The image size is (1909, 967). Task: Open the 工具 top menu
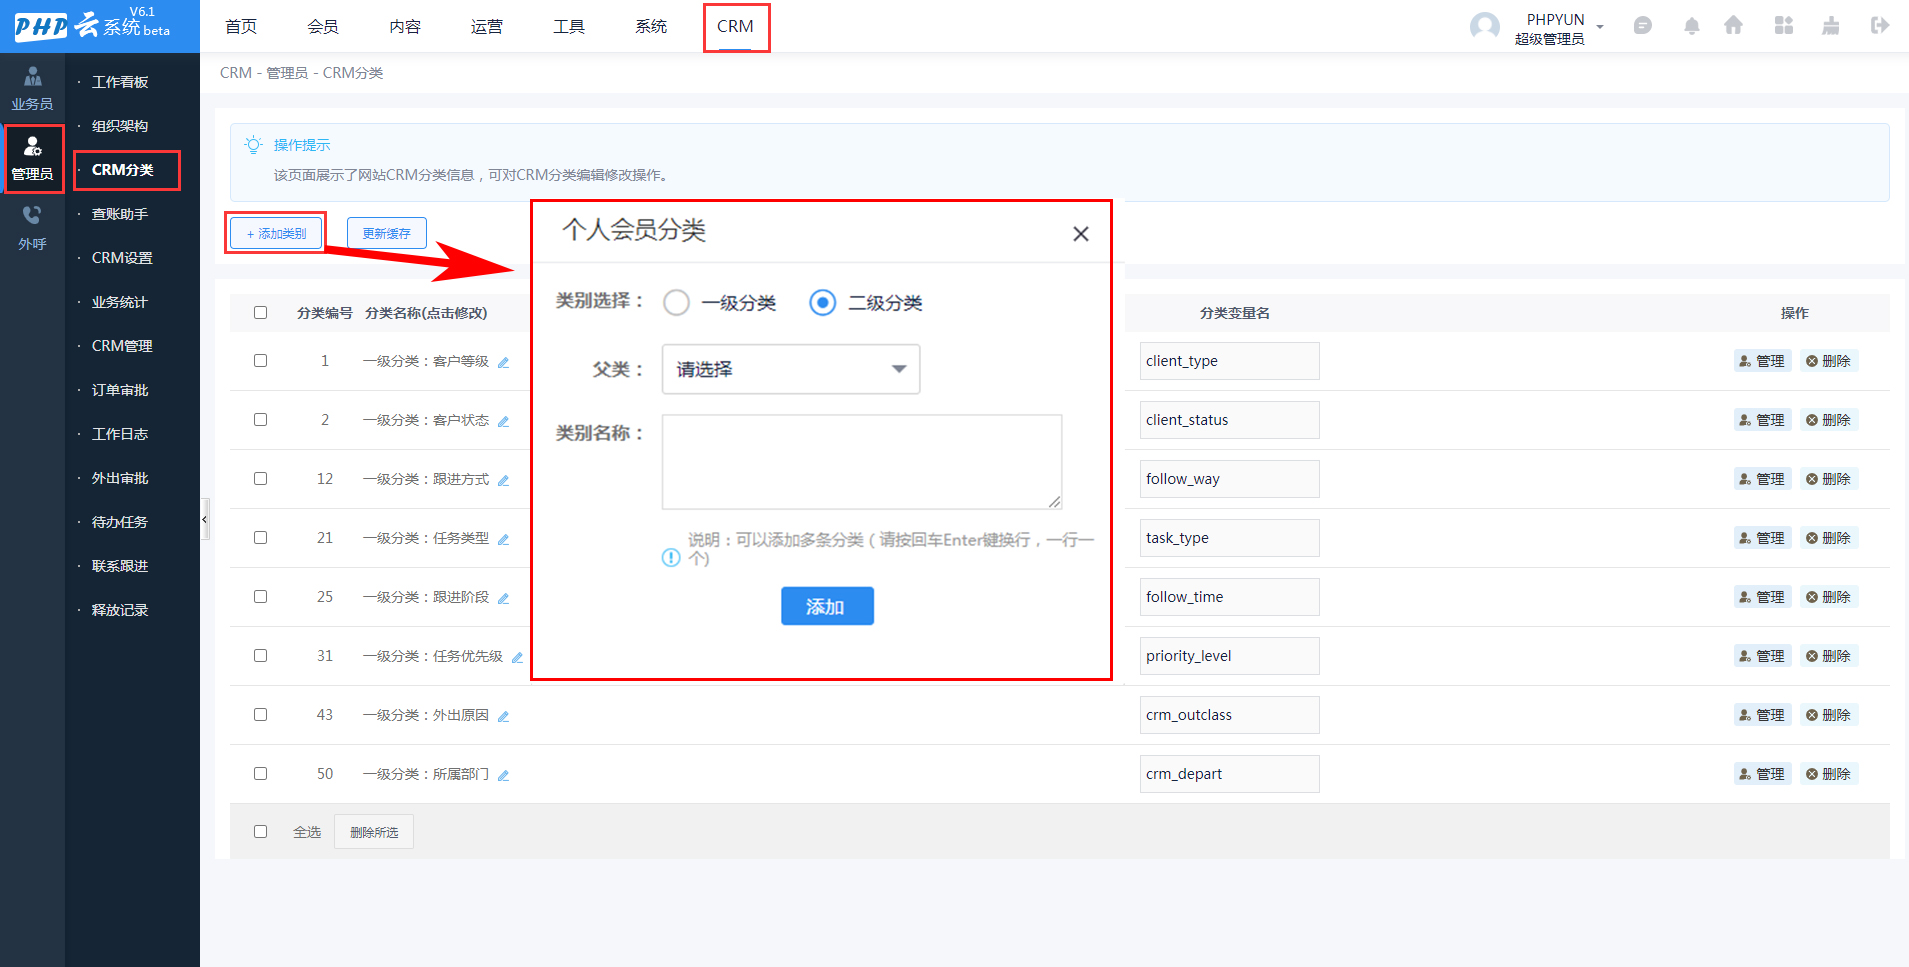point(569,27)
